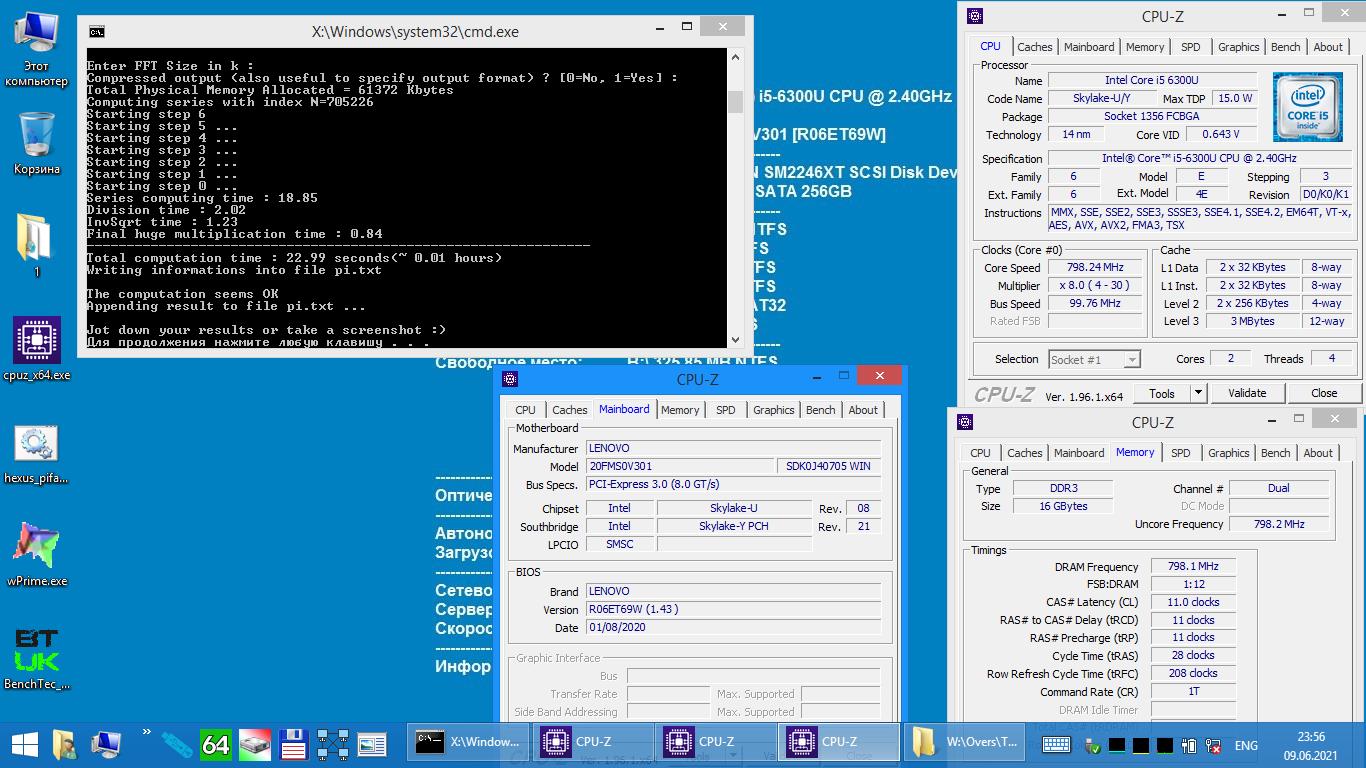The image size is (1366, 768).
Task: Open system menu icon of Memory CPU-Z window
Action: click(965, 422)
